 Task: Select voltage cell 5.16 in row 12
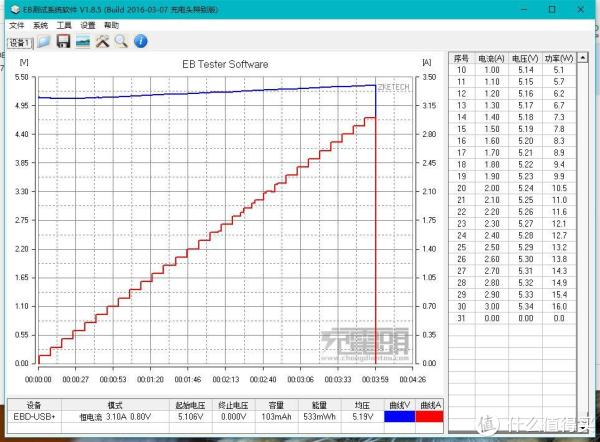pyautogui.click(x=525, y=94)
